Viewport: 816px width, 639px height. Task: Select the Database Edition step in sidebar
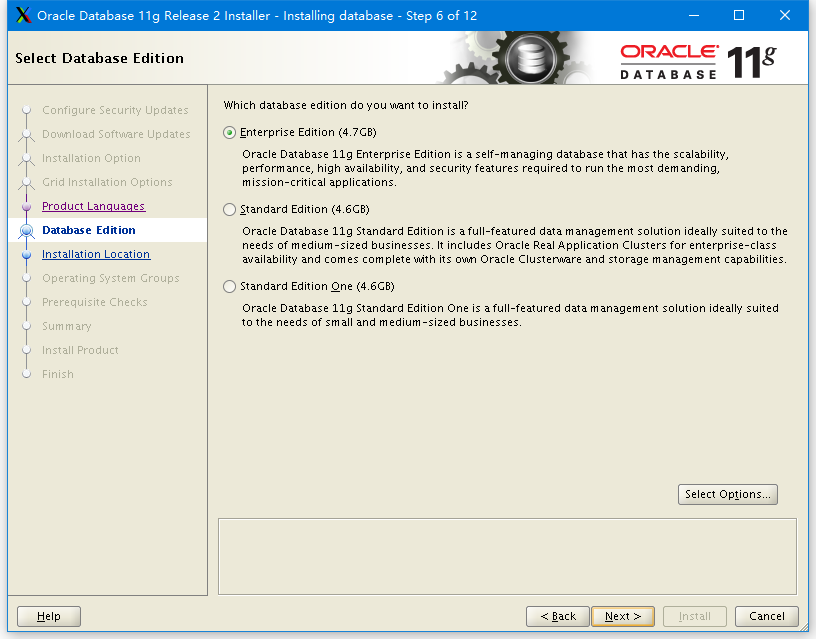pyautogui.click(x=89, y=230)
